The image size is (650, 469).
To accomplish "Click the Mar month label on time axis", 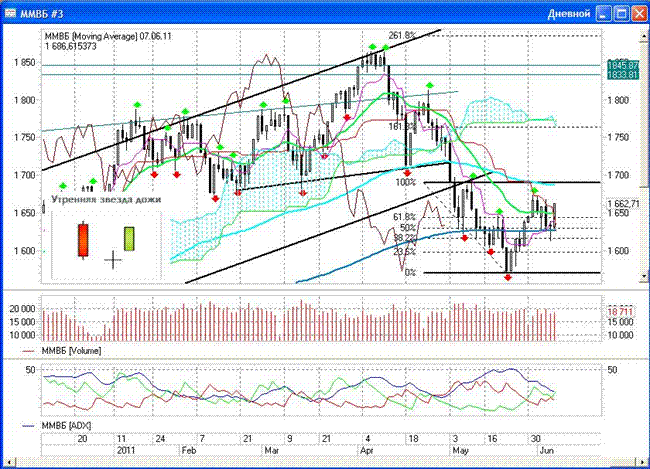I will pos(272,450).
